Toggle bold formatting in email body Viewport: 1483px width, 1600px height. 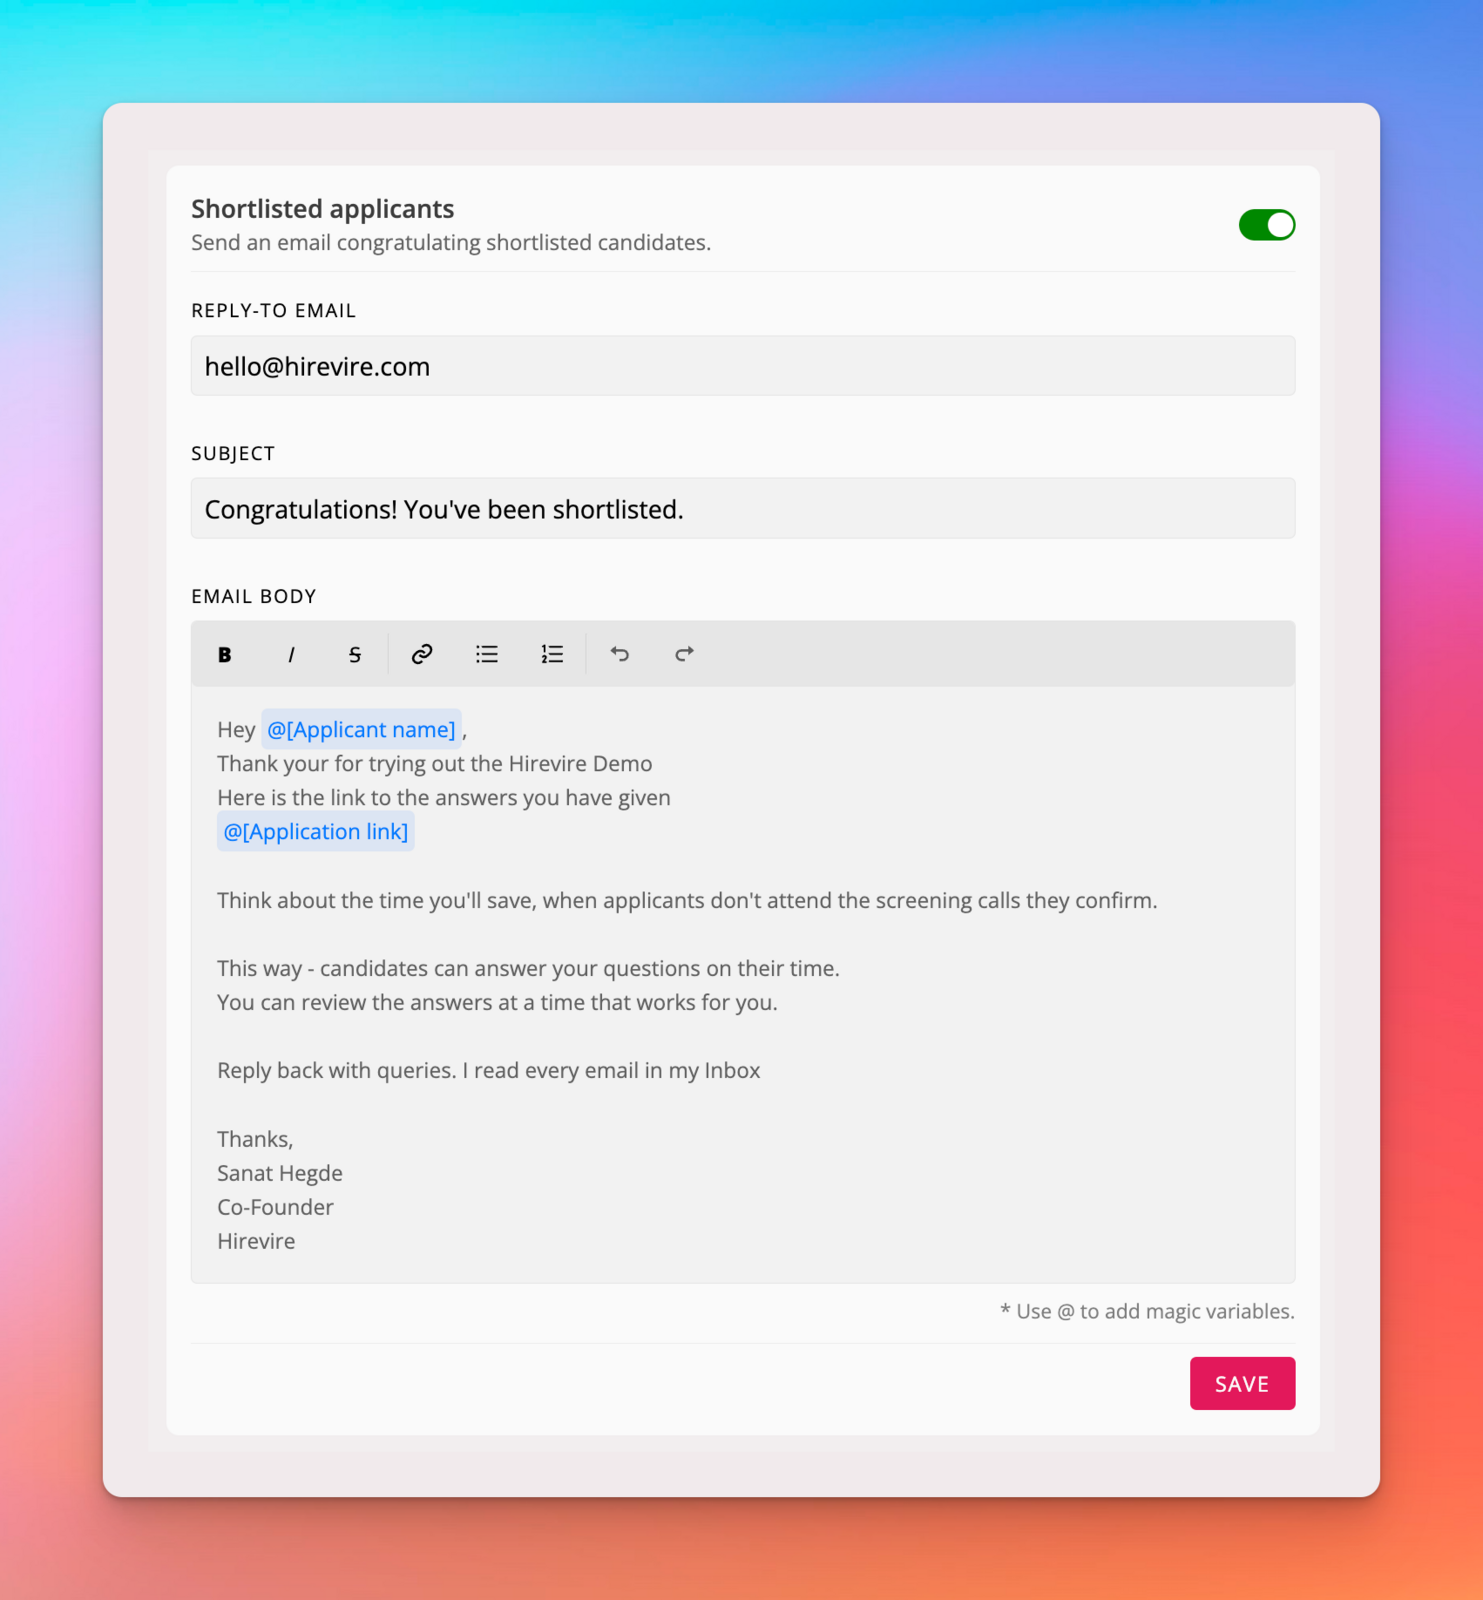[225, 654]
